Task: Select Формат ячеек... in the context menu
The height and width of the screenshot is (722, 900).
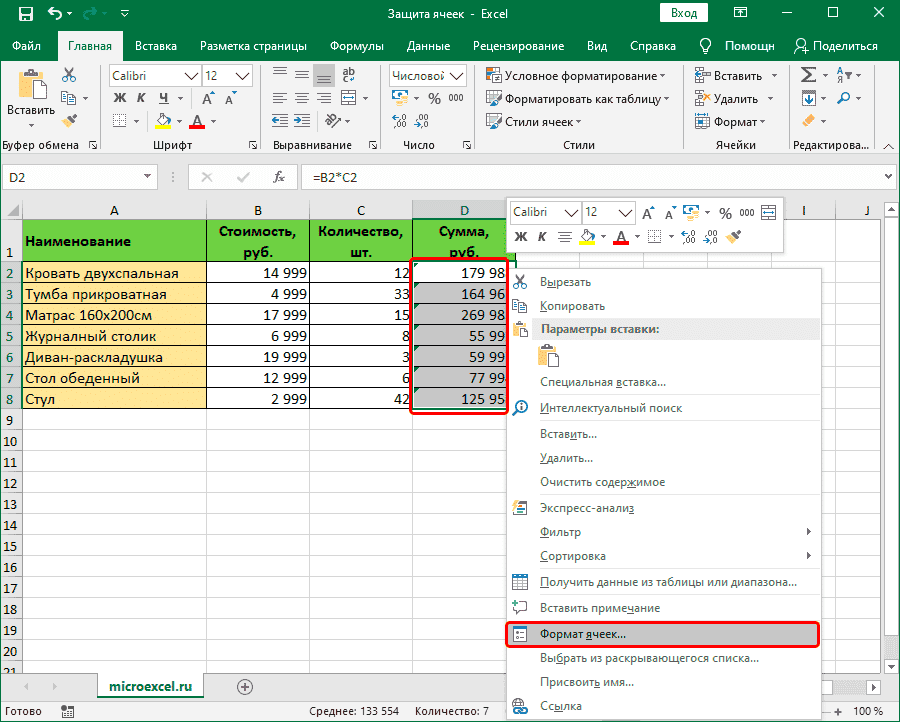Action: pos(583,634)
